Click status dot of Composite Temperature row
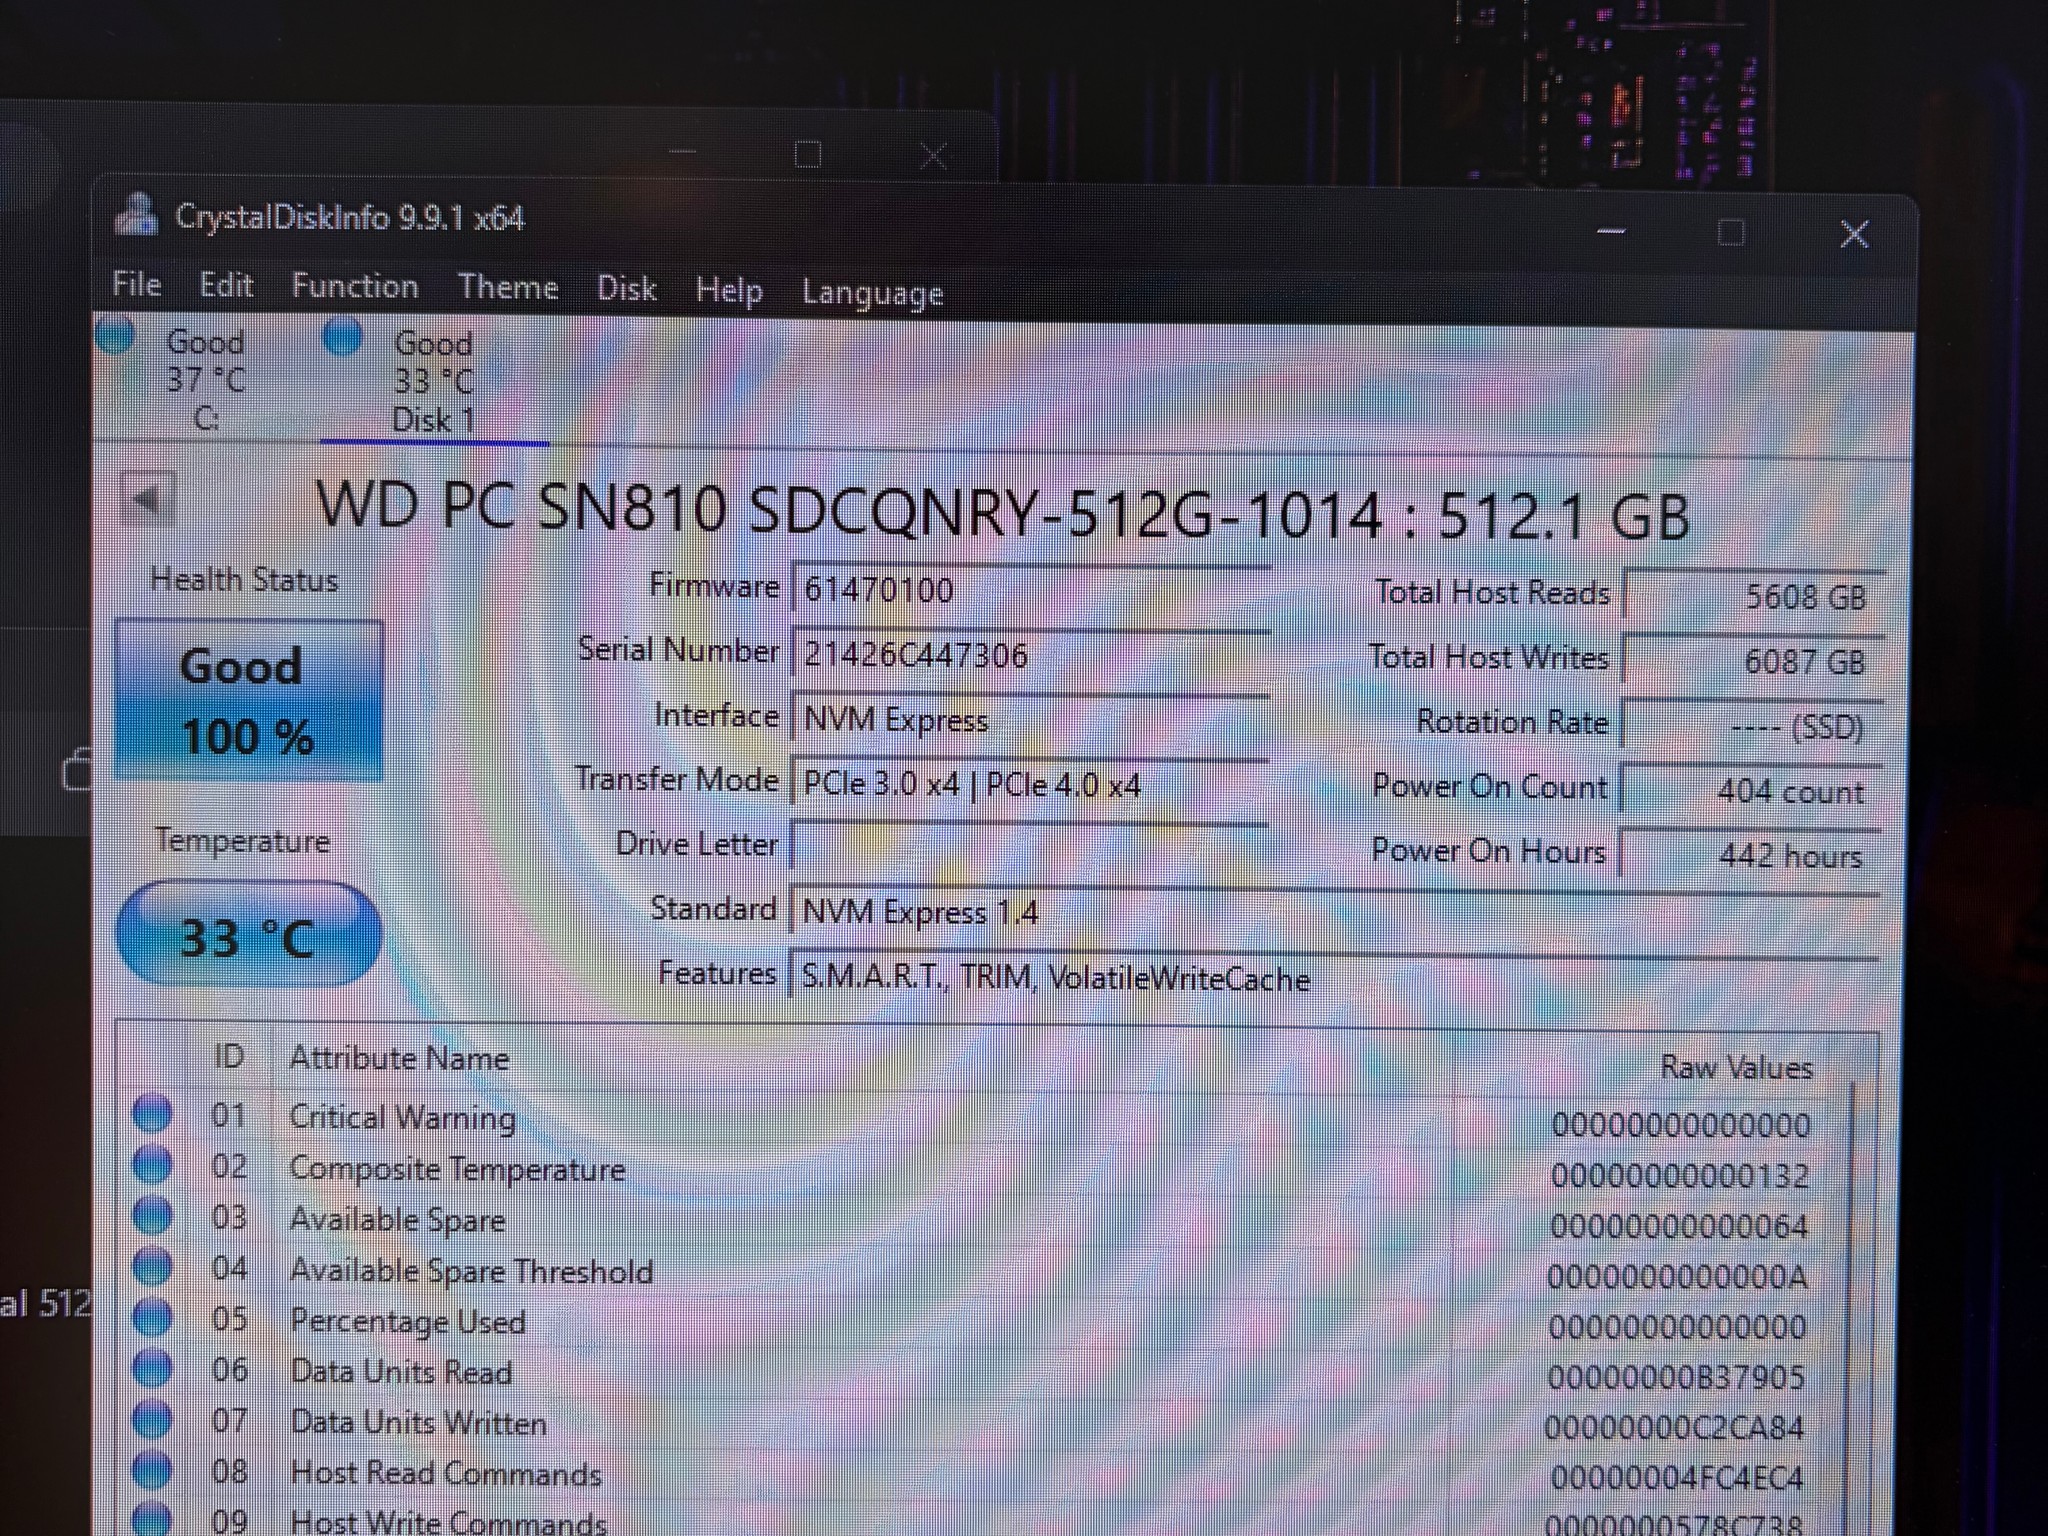The image size is (2048, 1536). tap(153, 1164)
